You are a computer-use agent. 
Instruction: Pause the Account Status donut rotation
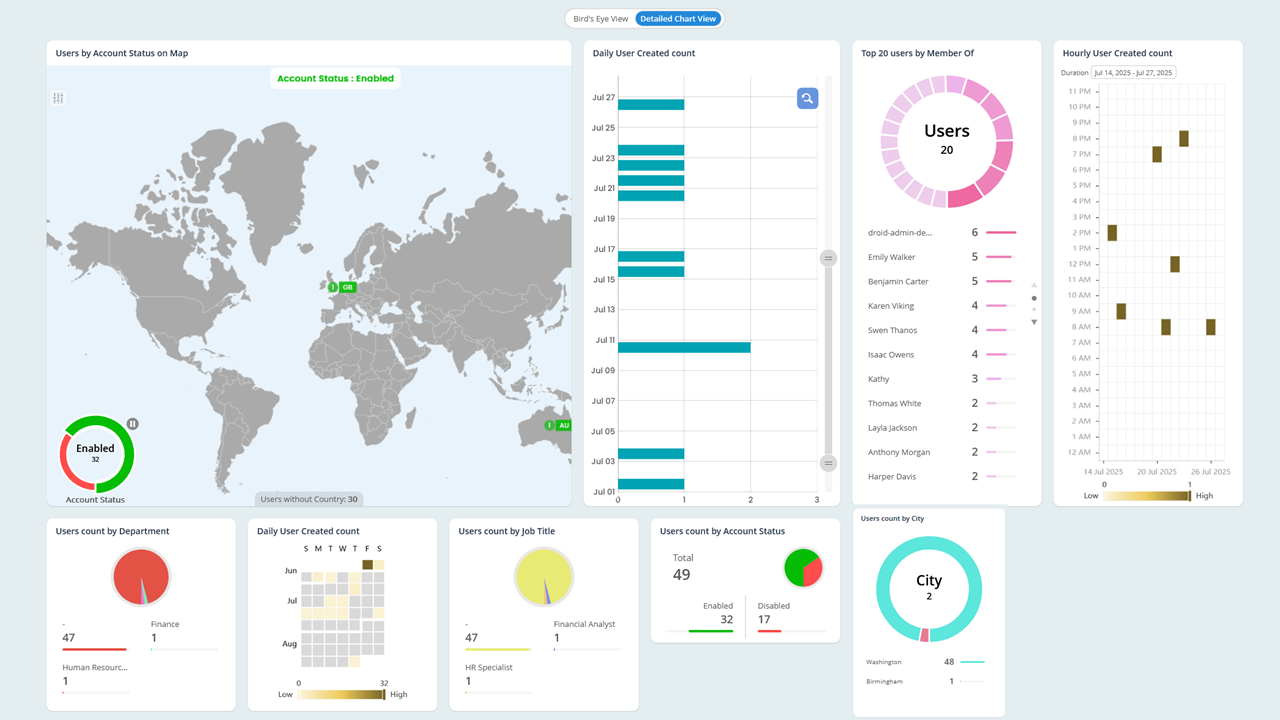click(x=133, y=424)
